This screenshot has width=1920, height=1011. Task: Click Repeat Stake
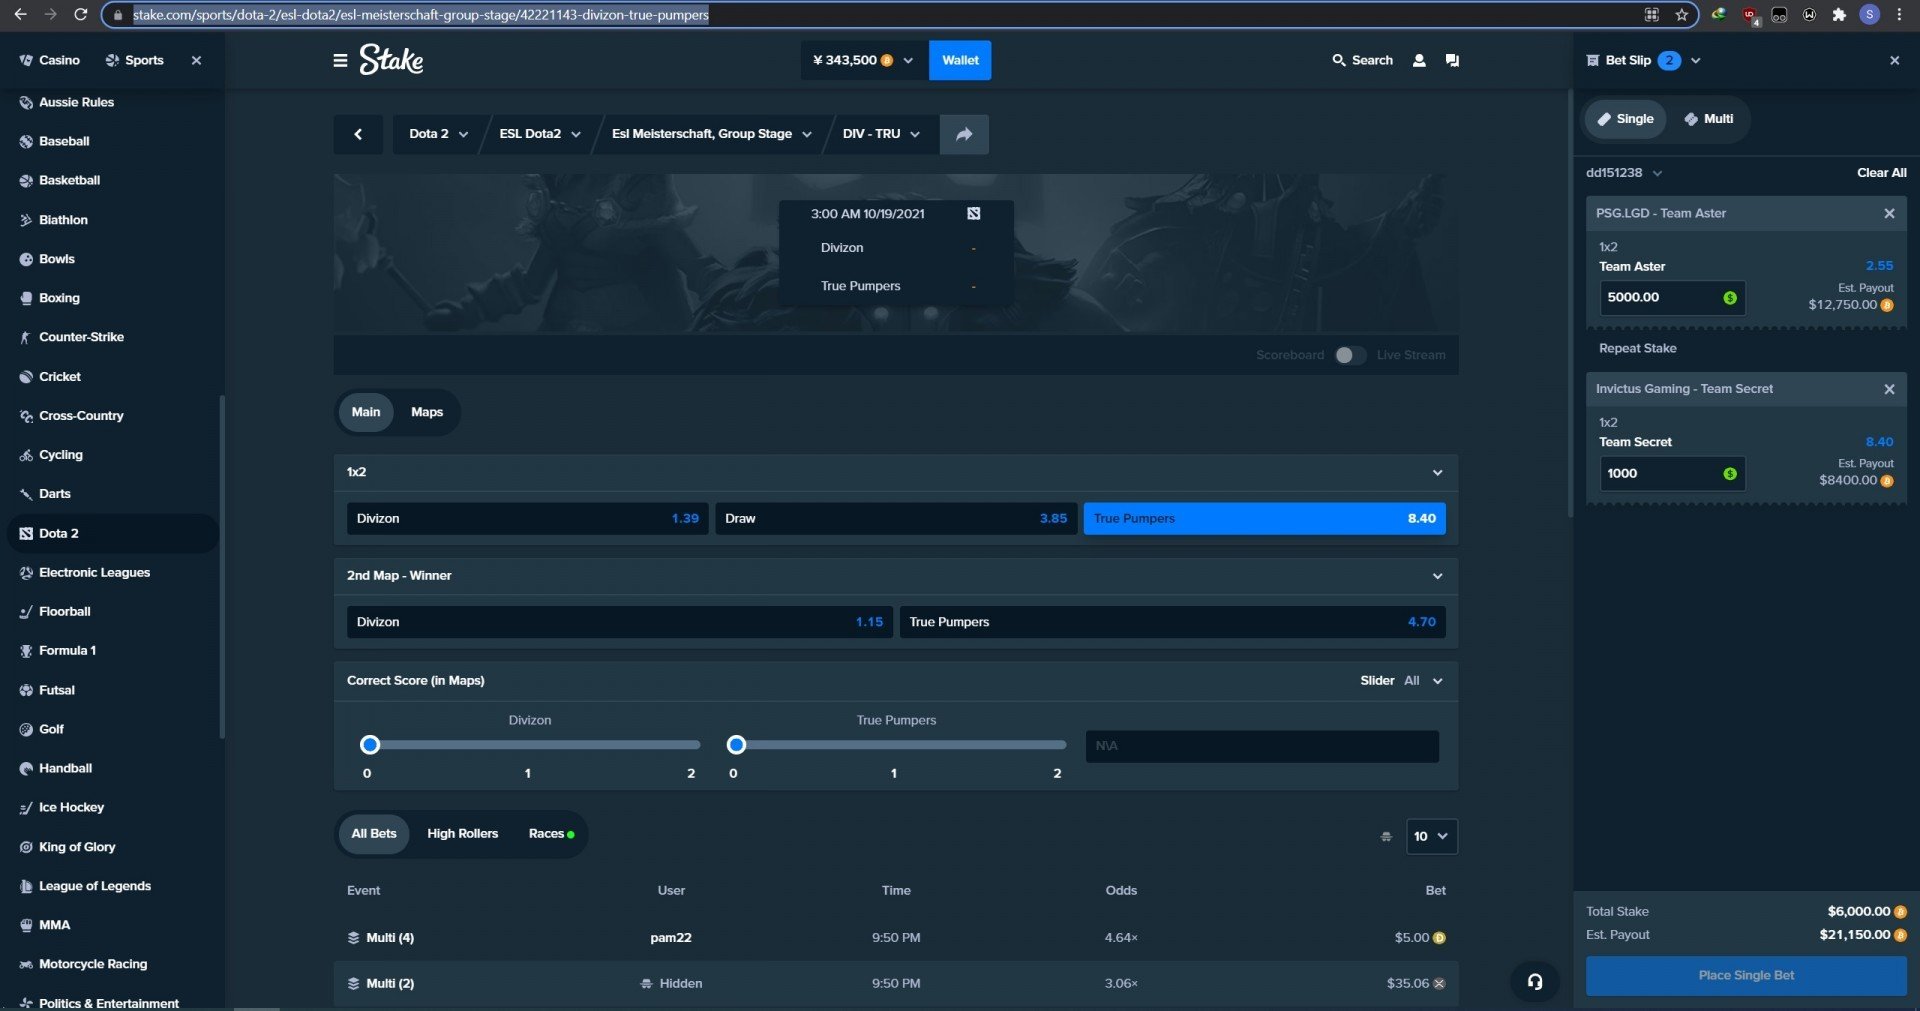1637,349
